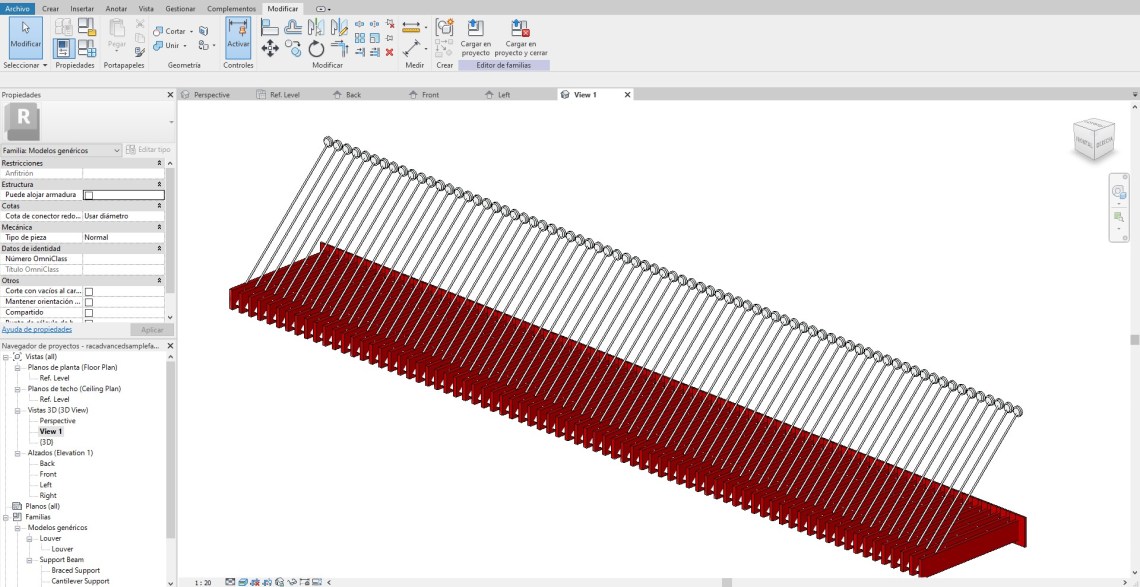
Task: Click the ViewCube in the viewport
Action: (x=1092, y=141)
